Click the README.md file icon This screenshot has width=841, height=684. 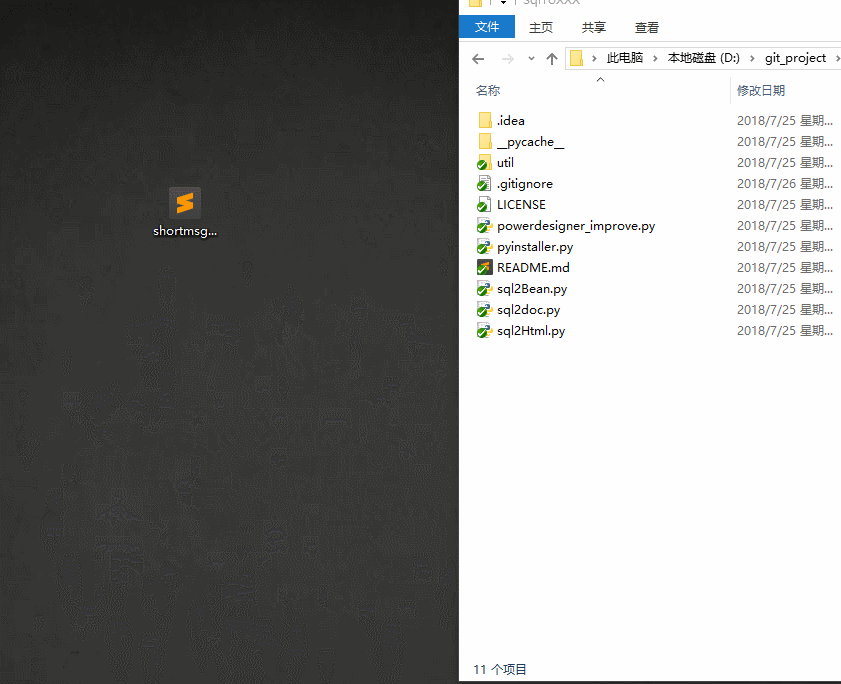484,267
